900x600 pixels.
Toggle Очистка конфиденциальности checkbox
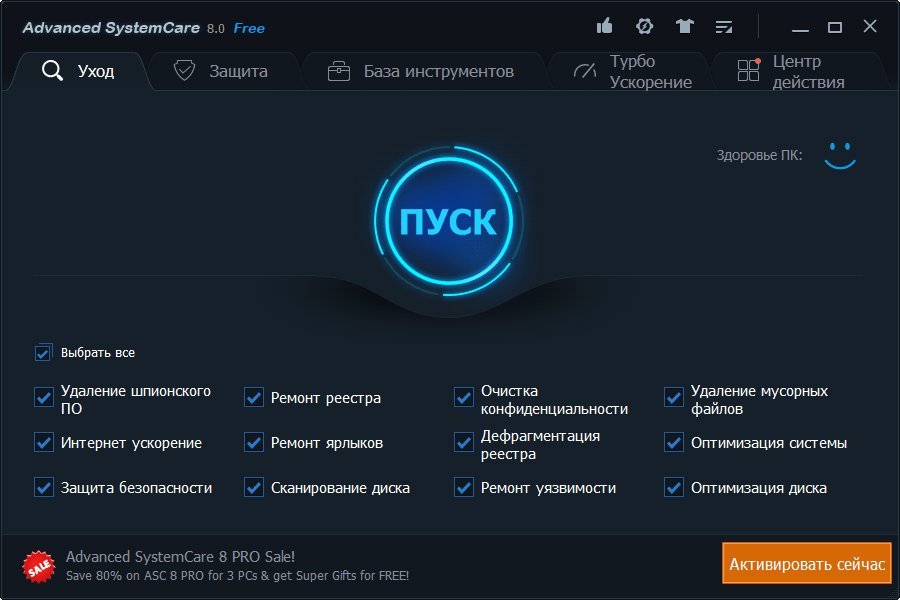pos(464,397)
